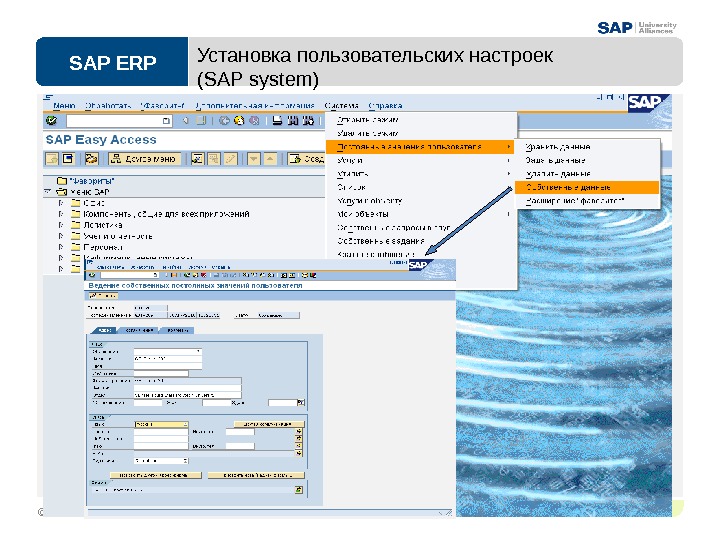The width and height of the screenshot is (720, 540).
Task: Select Собственные задания menu entry
Action: click(380, 241)
